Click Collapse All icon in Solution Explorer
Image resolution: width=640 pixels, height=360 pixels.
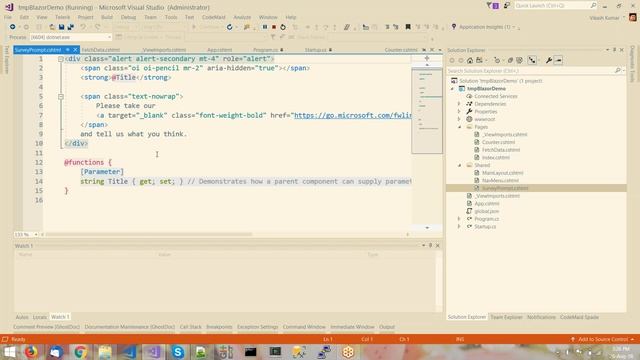tap(510, 60)
